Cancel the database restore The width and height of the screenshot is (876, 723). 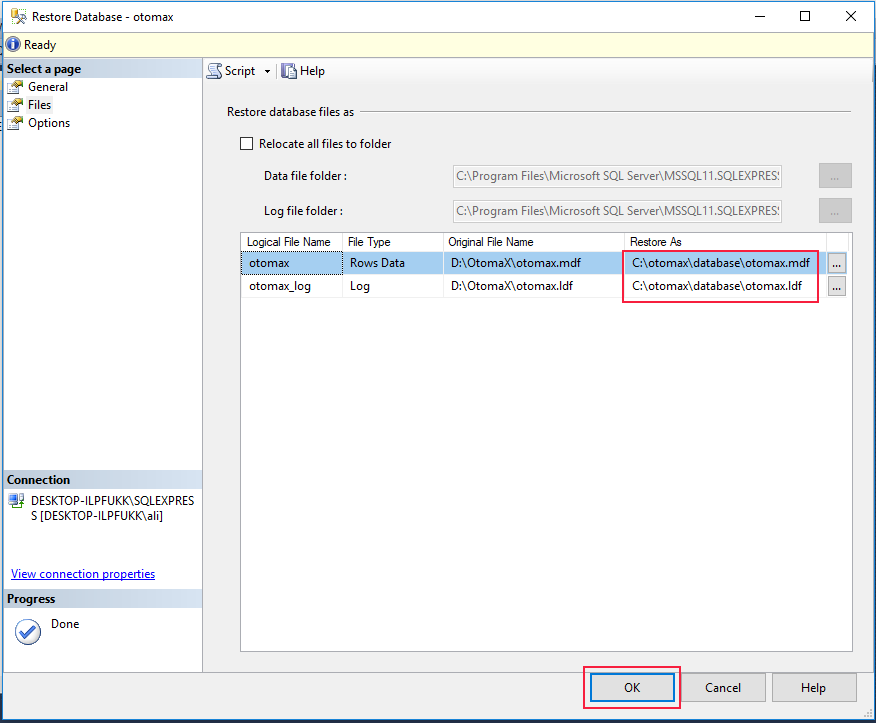point(723,687)
